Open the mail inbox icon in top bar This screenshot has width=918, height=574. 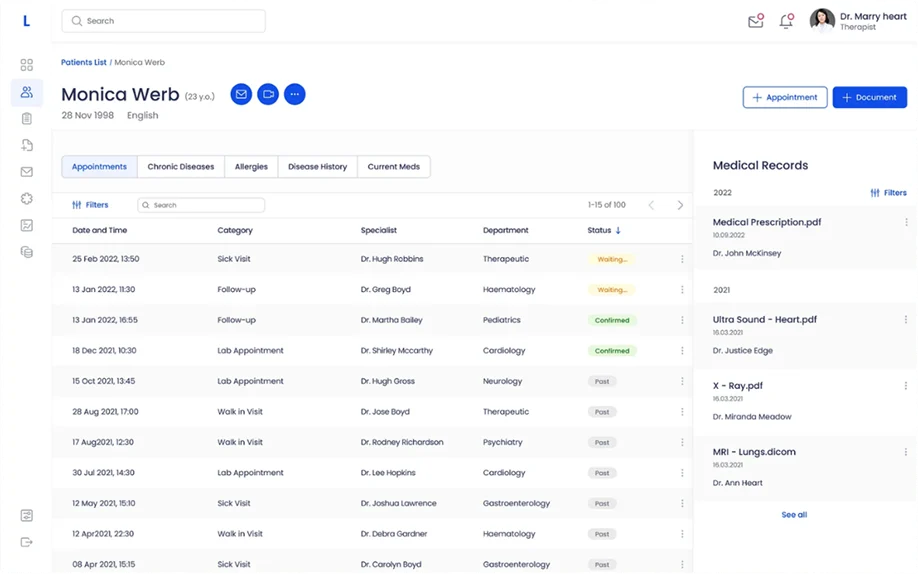pos(756,21)
